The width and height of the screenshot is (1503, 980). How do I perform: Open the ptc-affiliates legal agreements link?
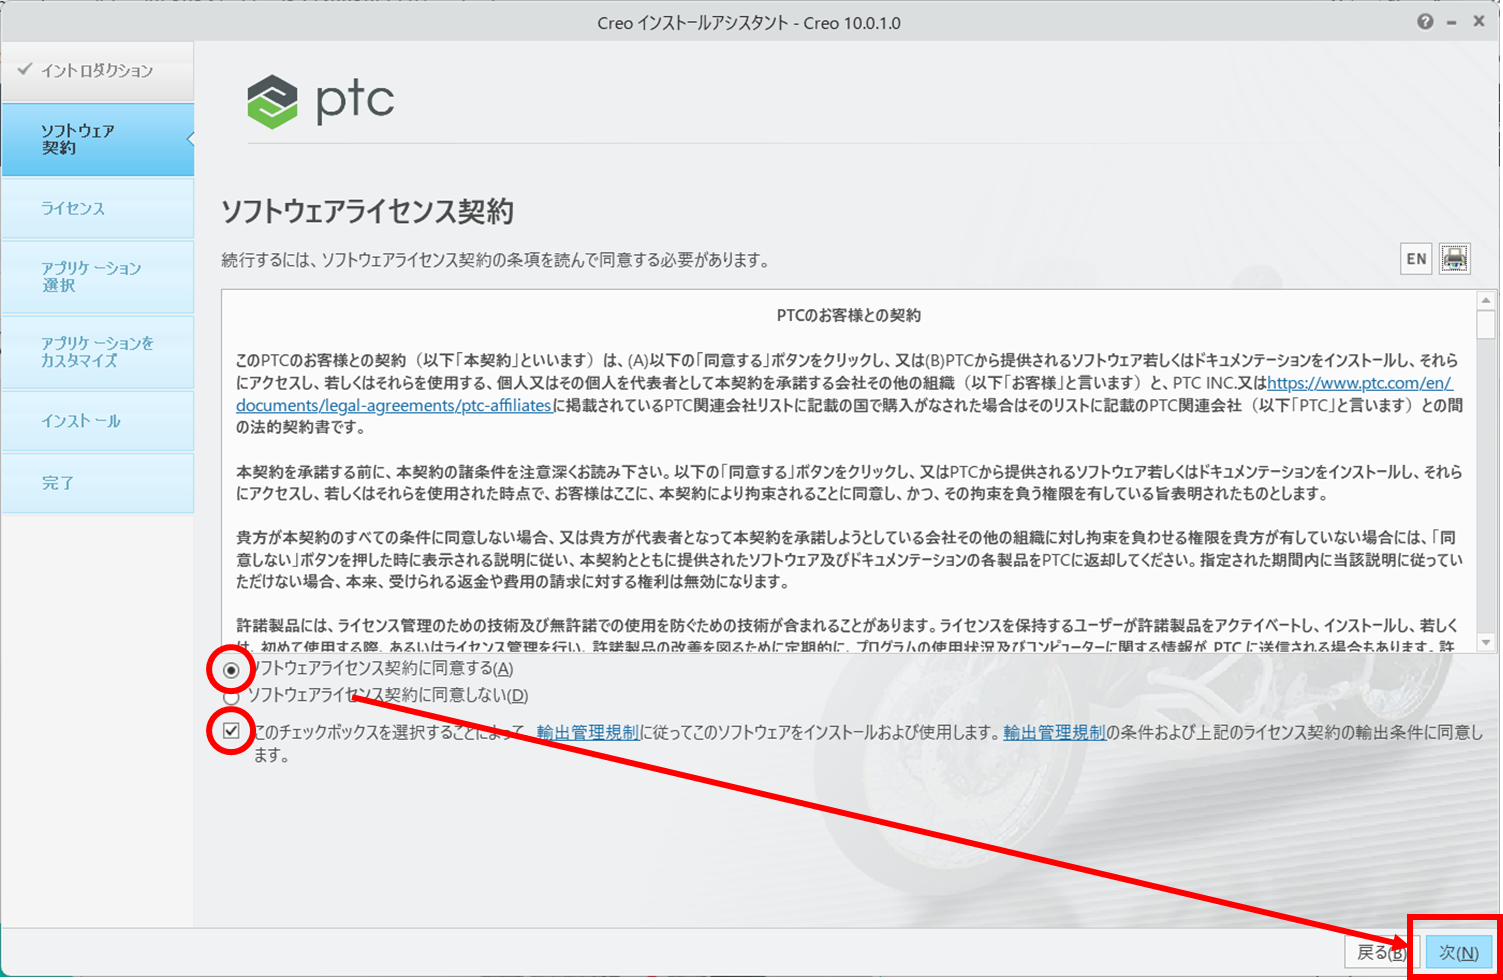(x=394, y=406)
